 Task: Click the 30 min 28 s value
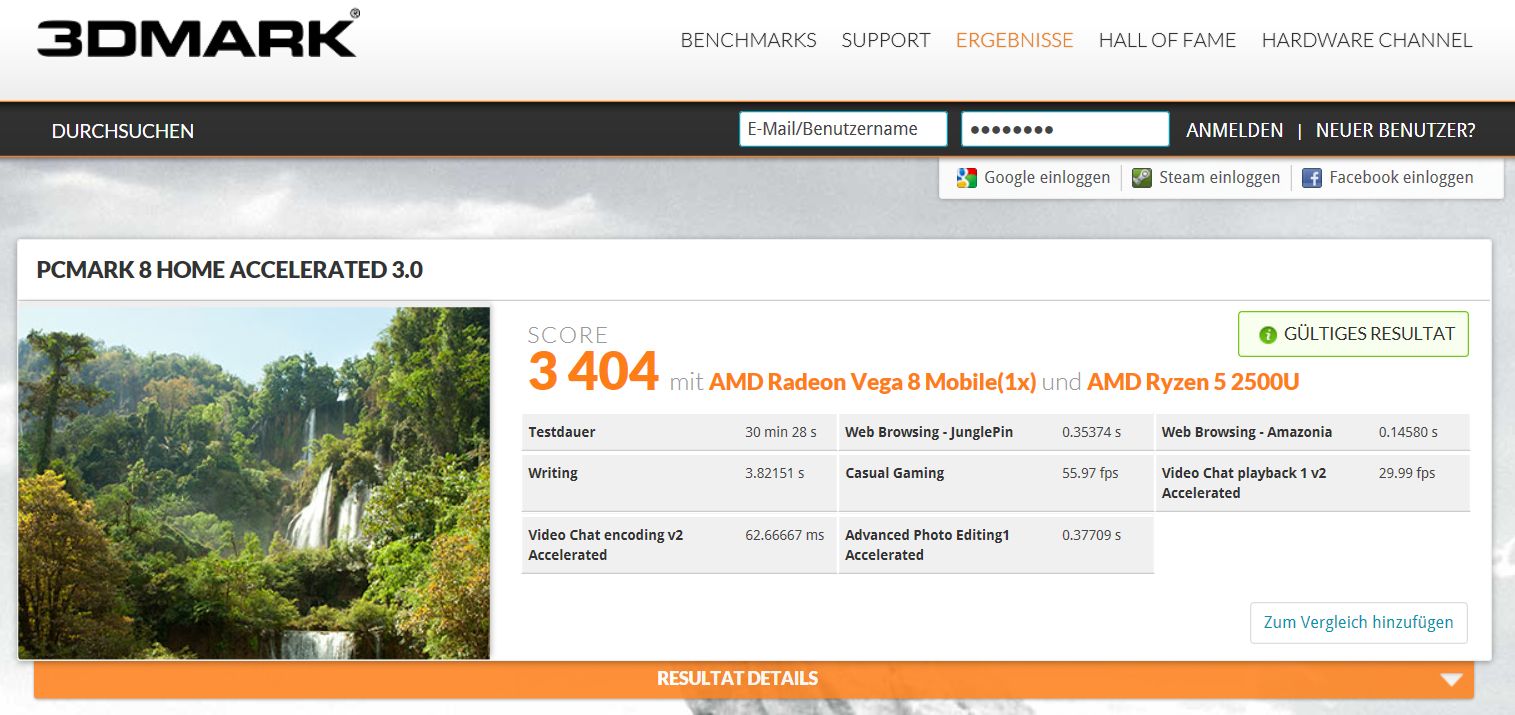(x=781, y=432)
